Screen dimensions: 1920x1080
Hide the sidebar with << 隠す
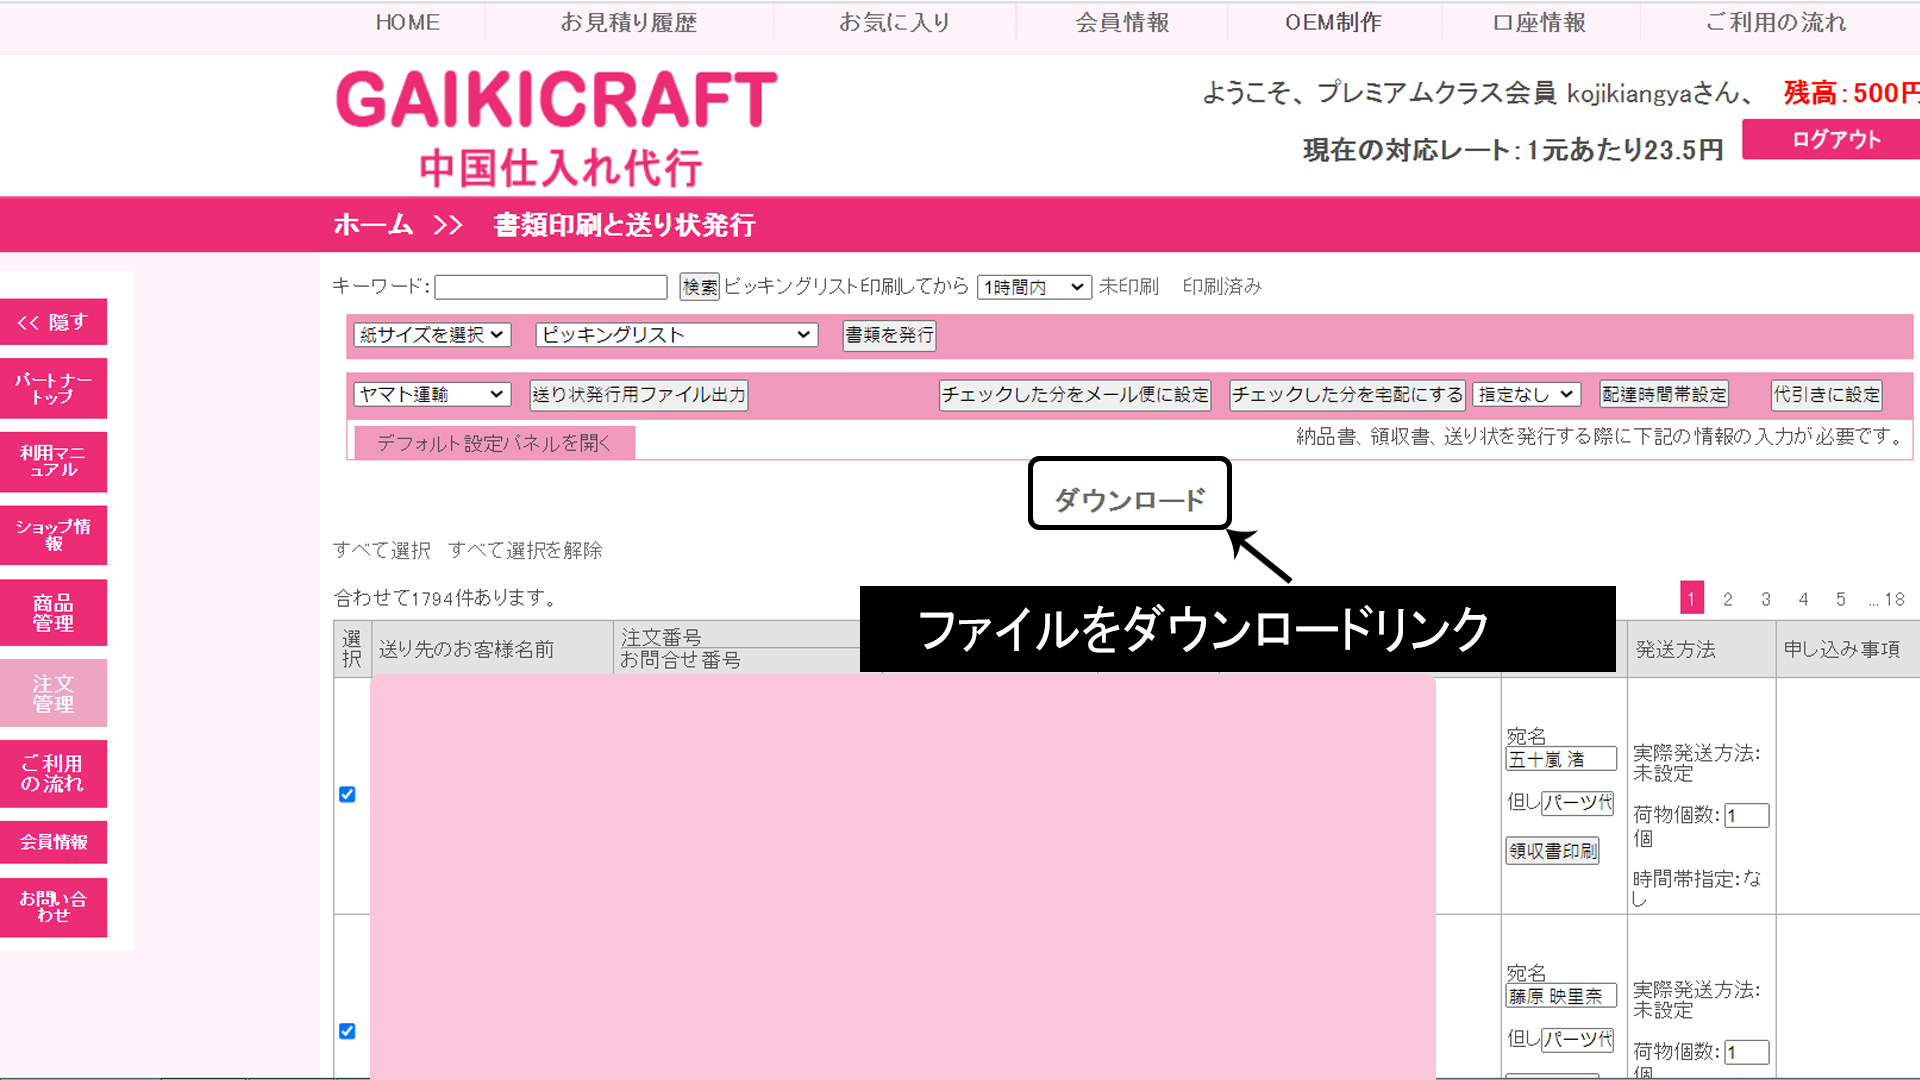coord(53,322)
